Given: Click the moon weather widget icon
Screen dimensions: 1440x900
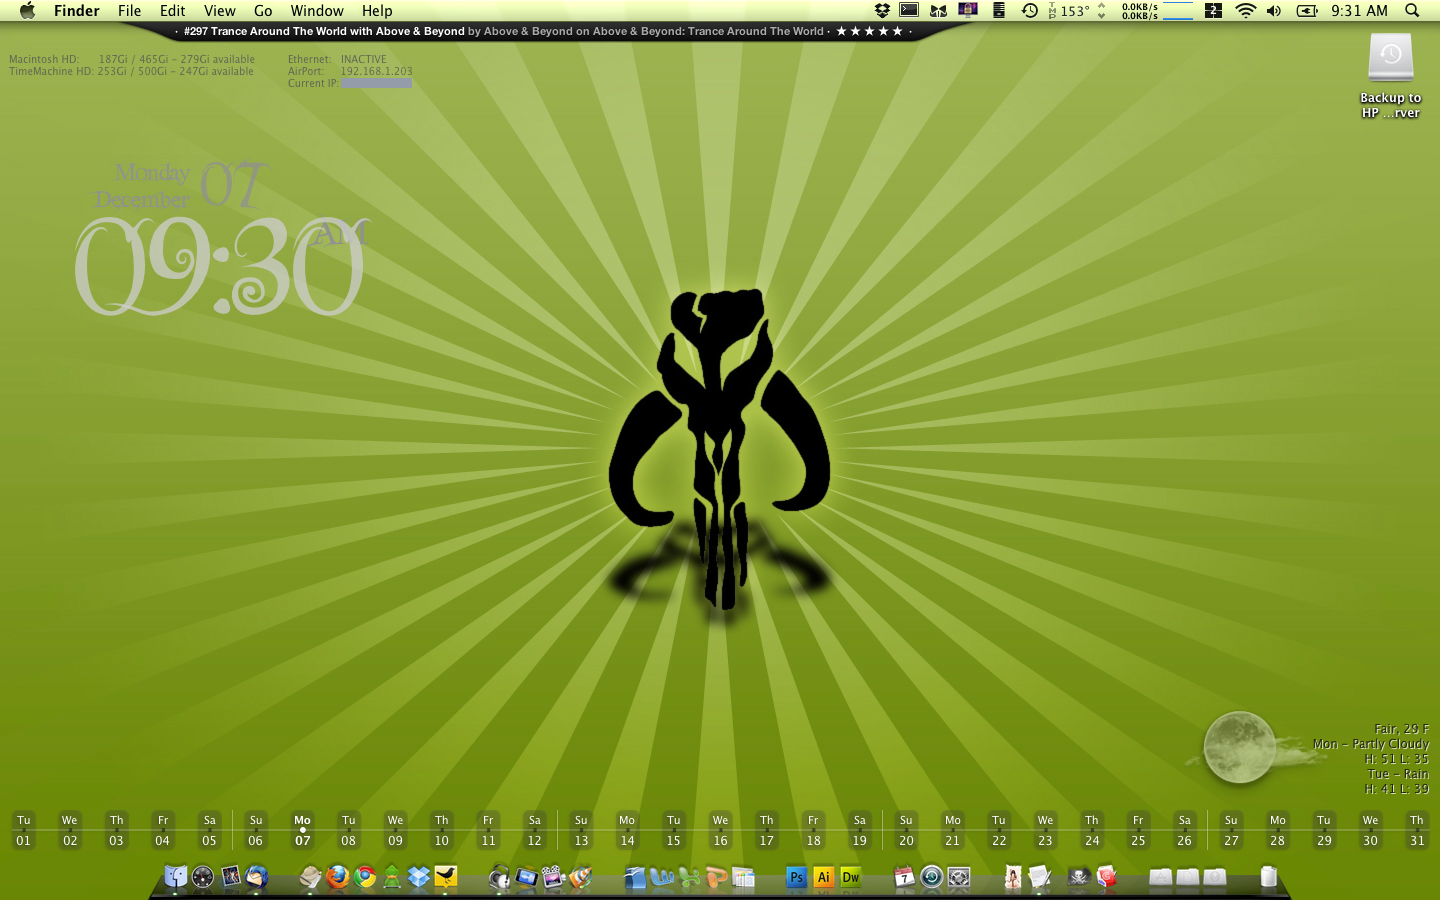Looking at the screenshot, I should (1239, 747).
